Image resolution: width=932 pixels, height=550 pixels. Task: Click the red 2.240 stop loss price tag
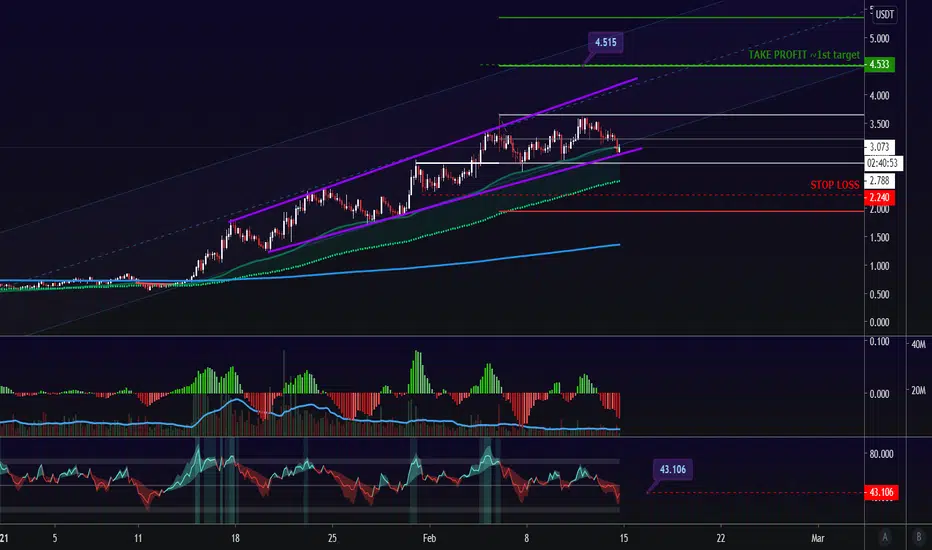pos(879,197)
